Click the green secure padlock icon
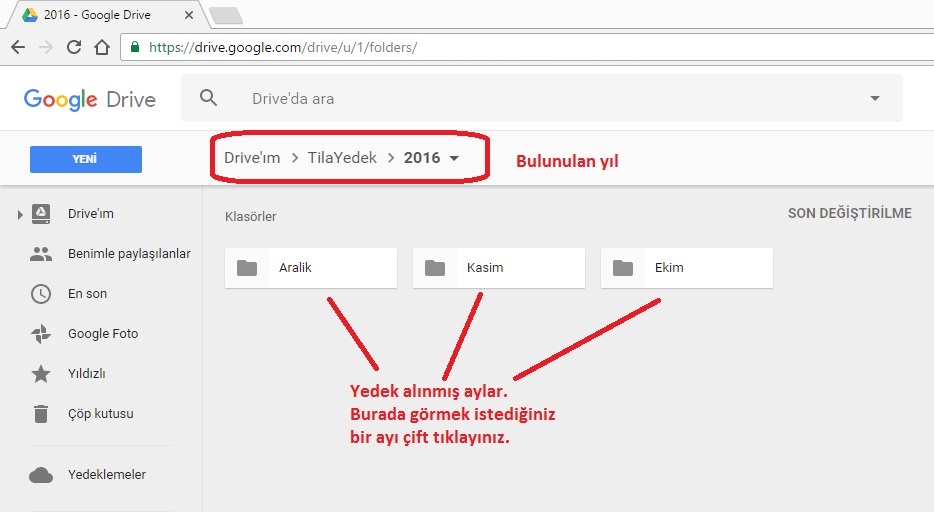934x512 pixels. tap(135, 46)
